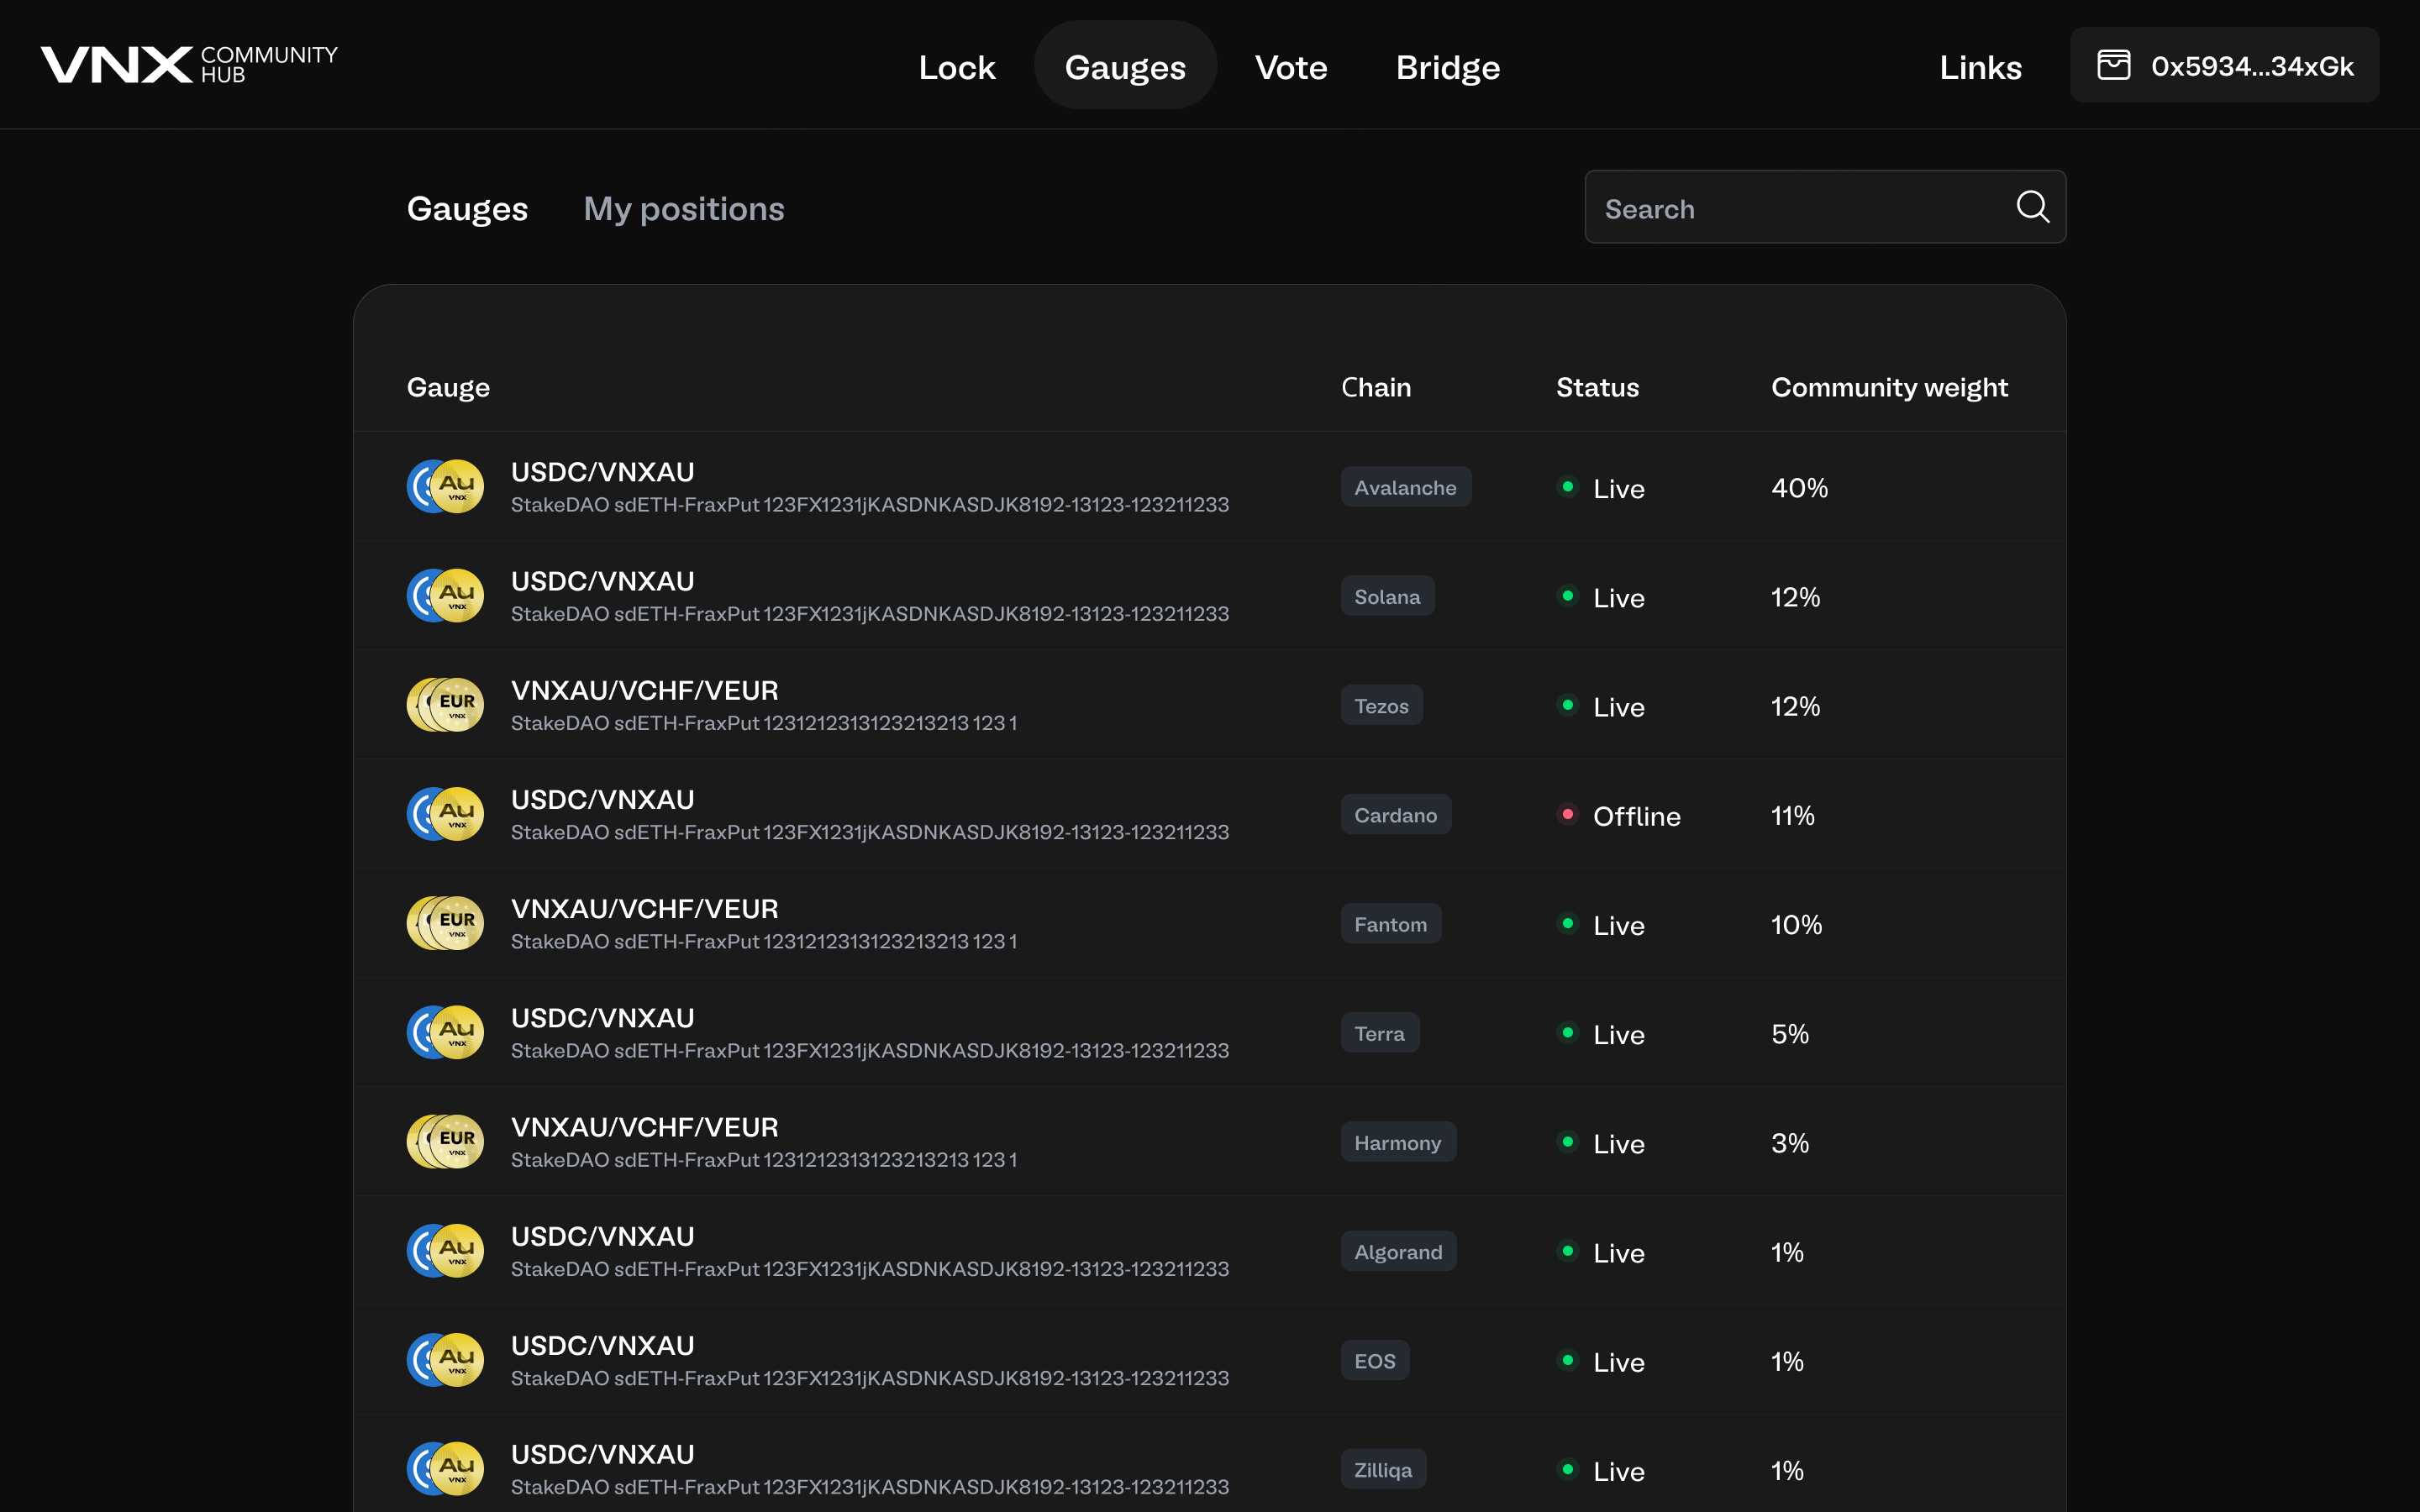Click the 0x5934...34xGk wallet button

point(2224,65)
